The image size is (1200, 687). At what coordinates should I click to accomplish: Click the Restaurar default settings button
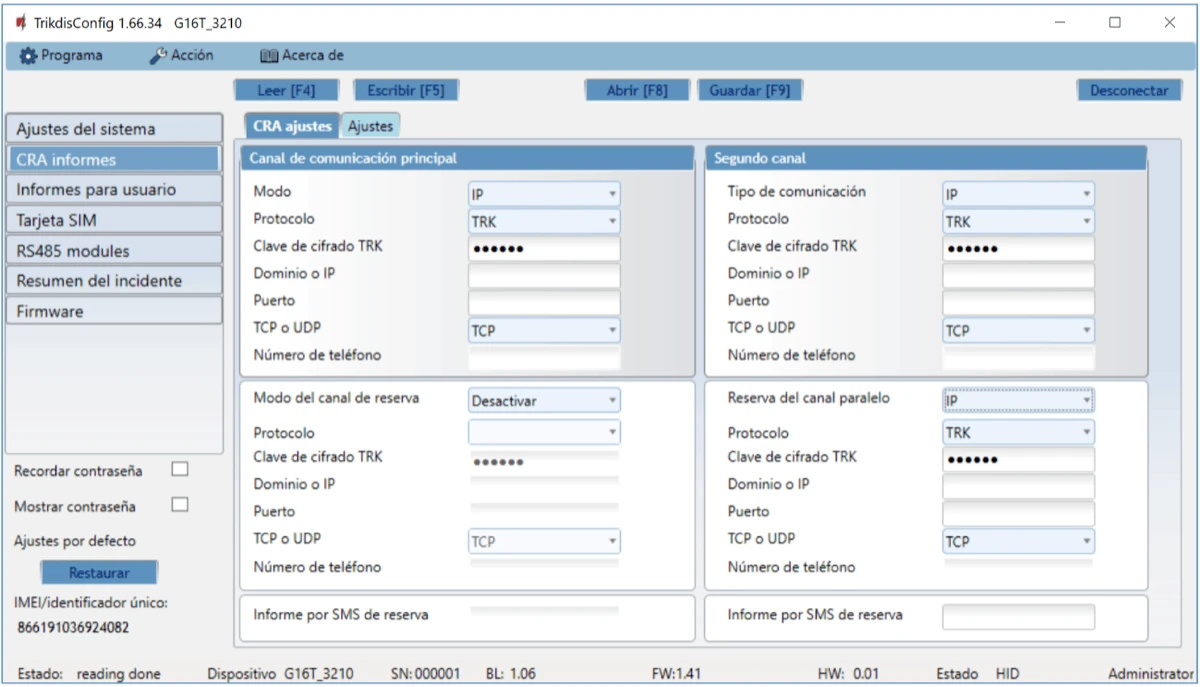99,573
